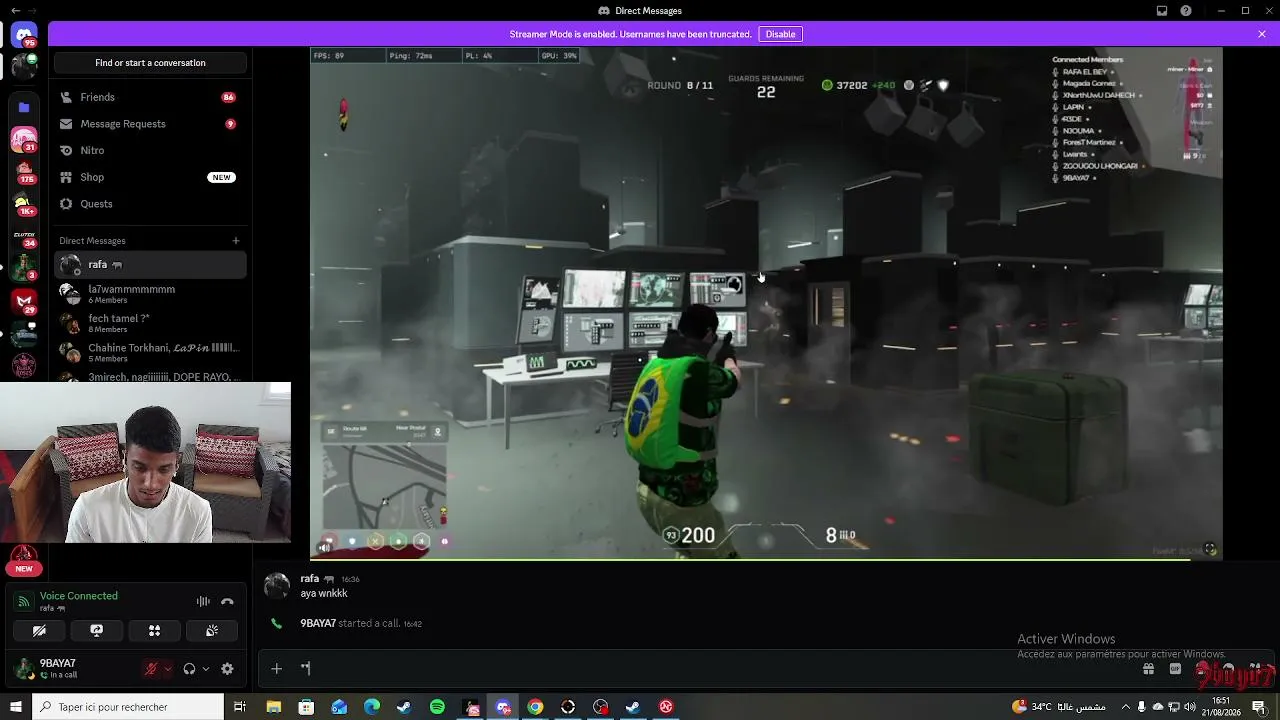The image size is (1280, 720).
Task: Start an Activity from voice panel
Action: pos(154,631)
